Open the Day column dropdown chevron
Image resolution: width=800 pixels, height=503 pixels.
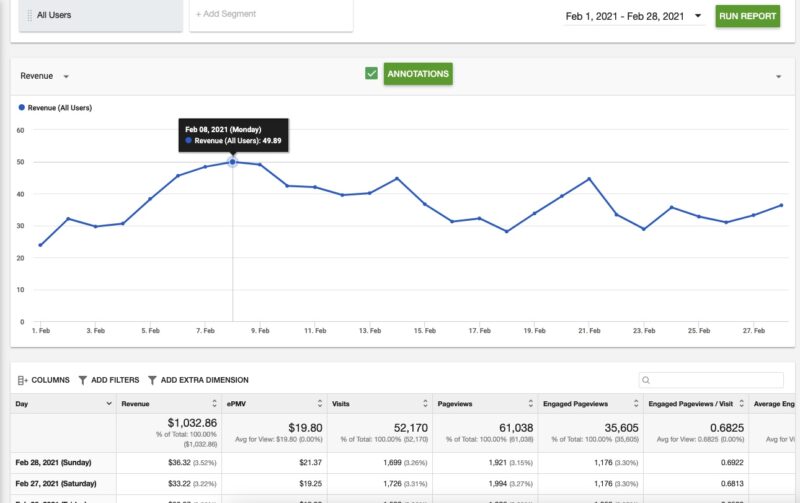click(109, 404)
